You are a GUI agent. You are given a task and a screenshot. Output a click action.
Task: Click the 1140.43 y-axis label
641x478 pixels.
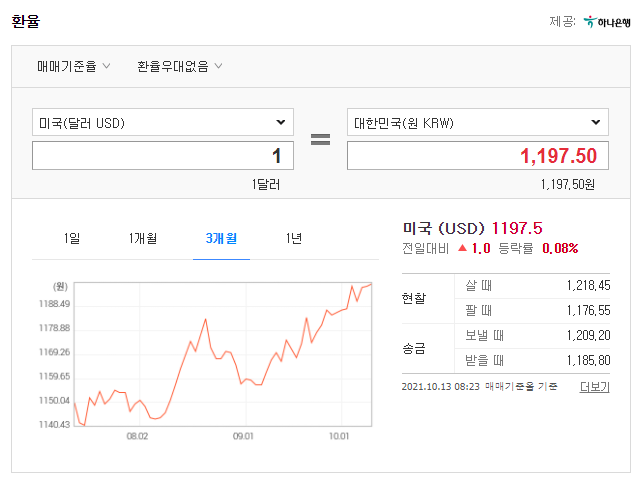point(54,424)
